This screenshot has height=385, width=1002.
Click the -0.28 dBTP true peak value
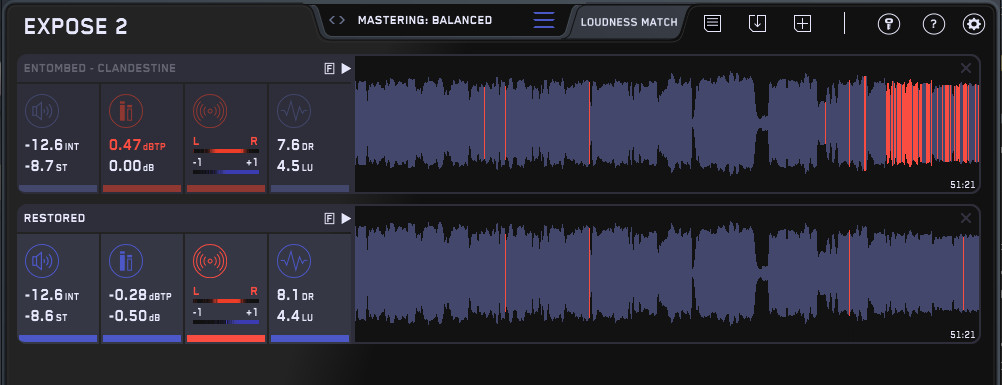(140, 296)
